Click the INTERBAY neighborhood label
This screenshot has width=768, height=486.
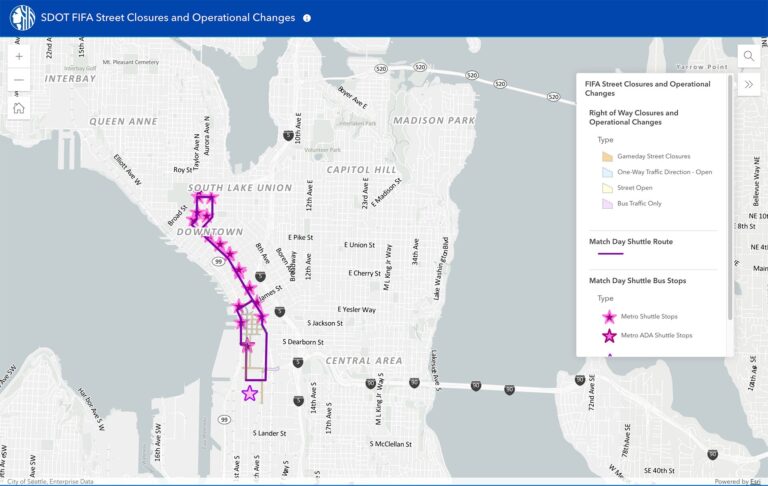pos(70,78)
